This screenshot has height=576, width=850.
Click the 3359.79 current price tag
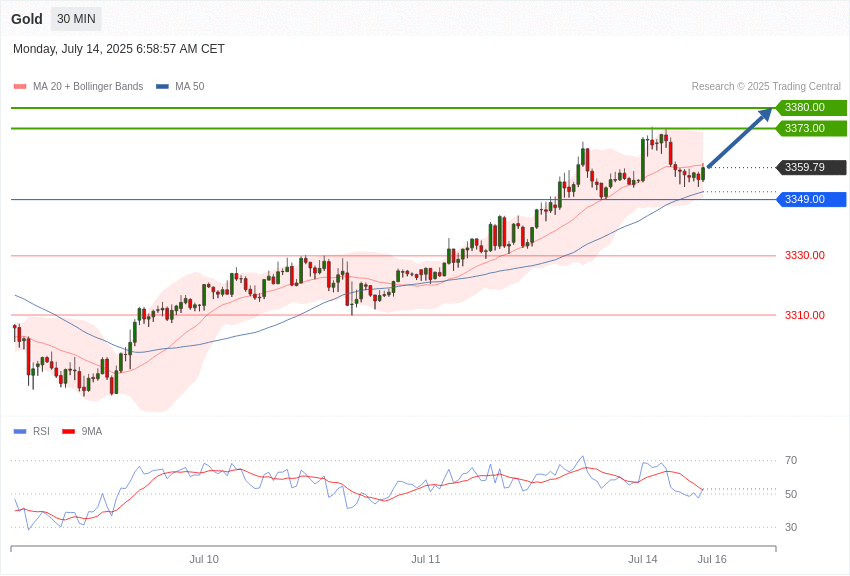[x=811, y=167]
